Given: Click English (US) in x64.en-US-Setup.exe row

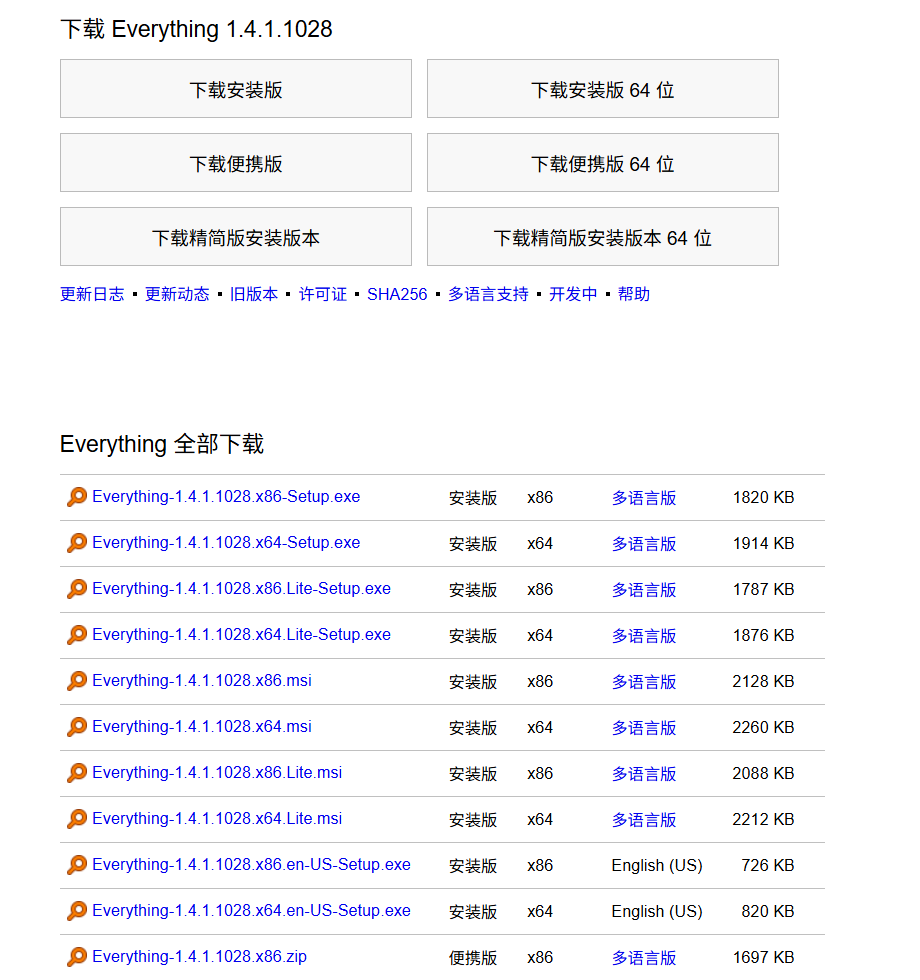Looking at the screenshot, I should [657, 912].
